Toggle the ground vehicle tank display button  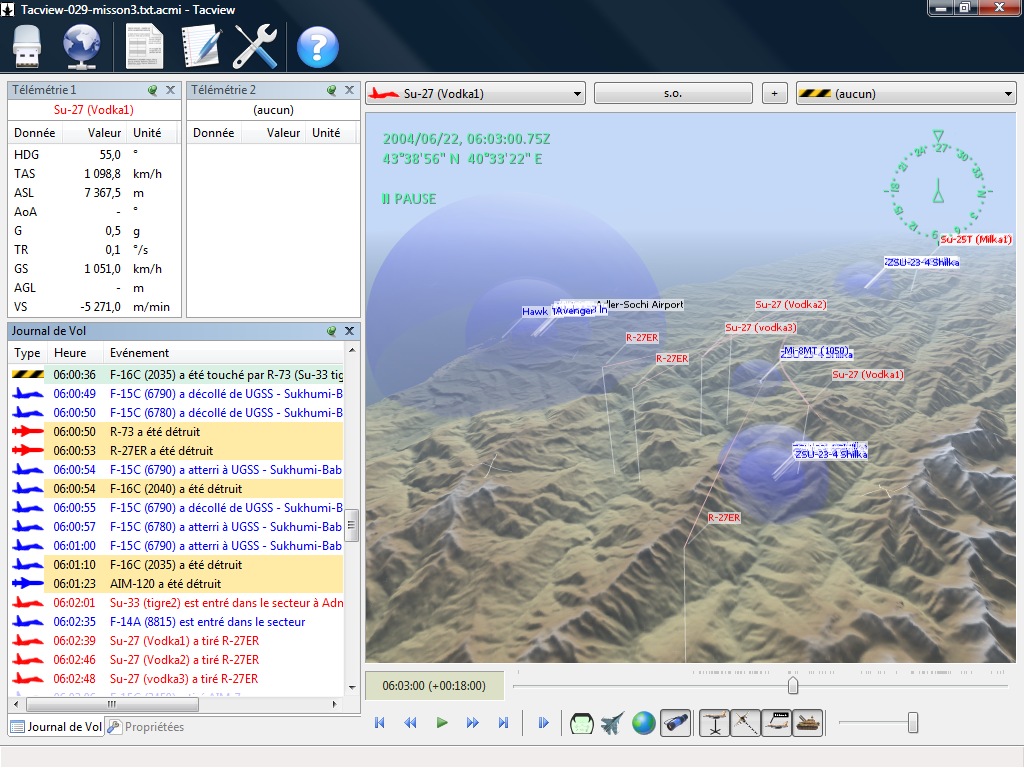pos(808,723)
